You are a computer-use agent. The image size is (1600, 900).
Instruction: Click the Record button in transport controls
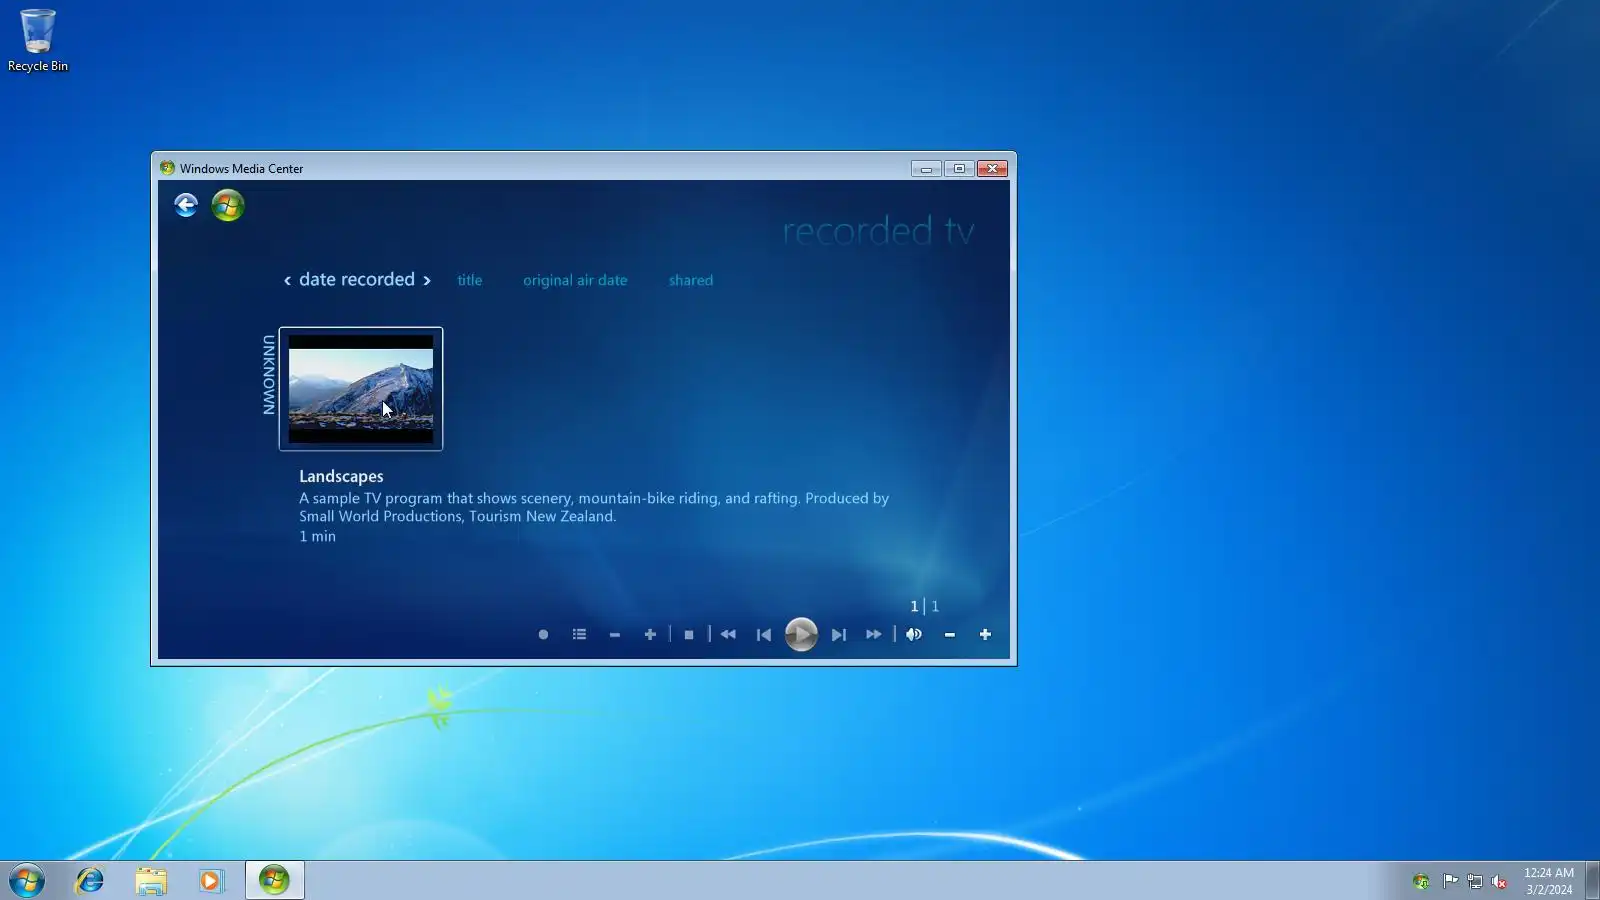click(x=543, y=635)
